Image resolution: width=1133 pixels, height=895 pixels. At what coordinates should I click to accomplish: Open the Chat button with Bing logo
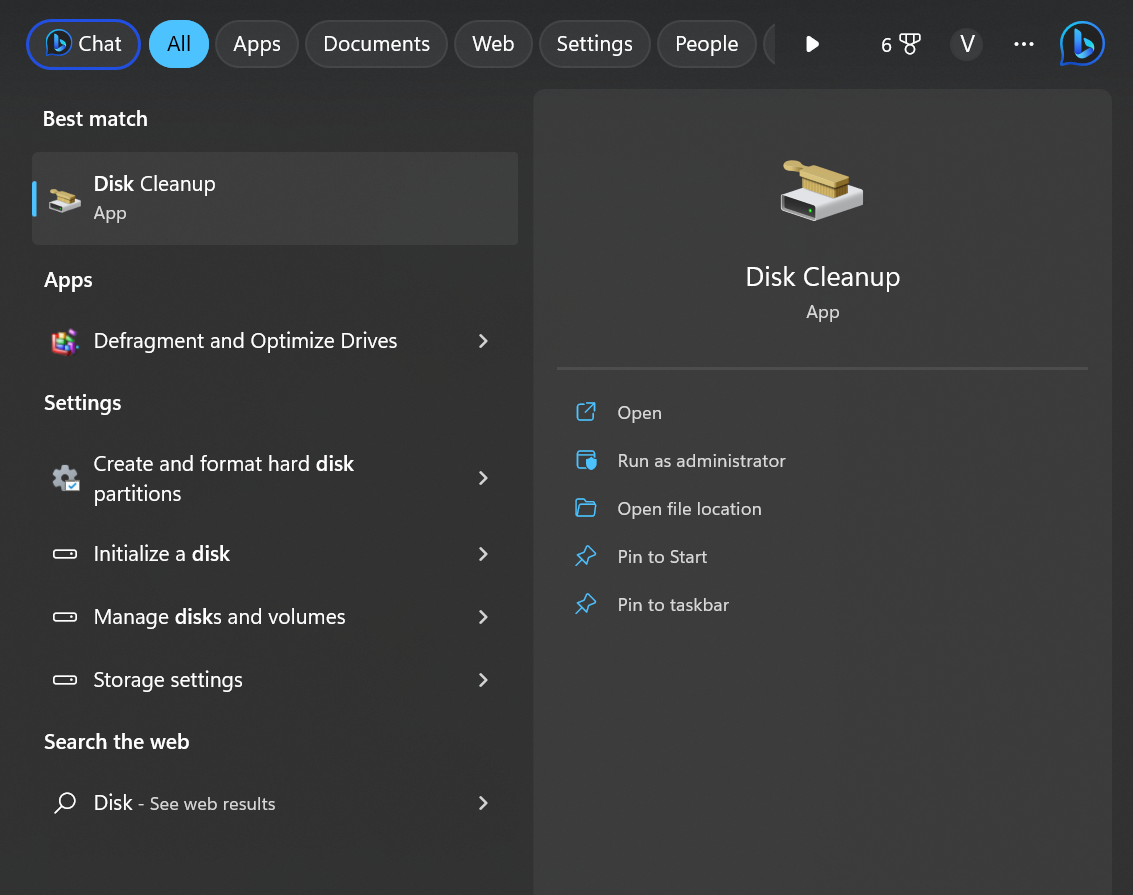[x=83, y=44]
